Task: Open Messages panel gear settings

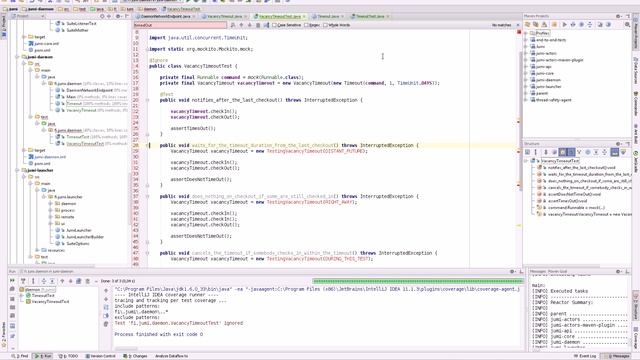Action: [619, 271]
